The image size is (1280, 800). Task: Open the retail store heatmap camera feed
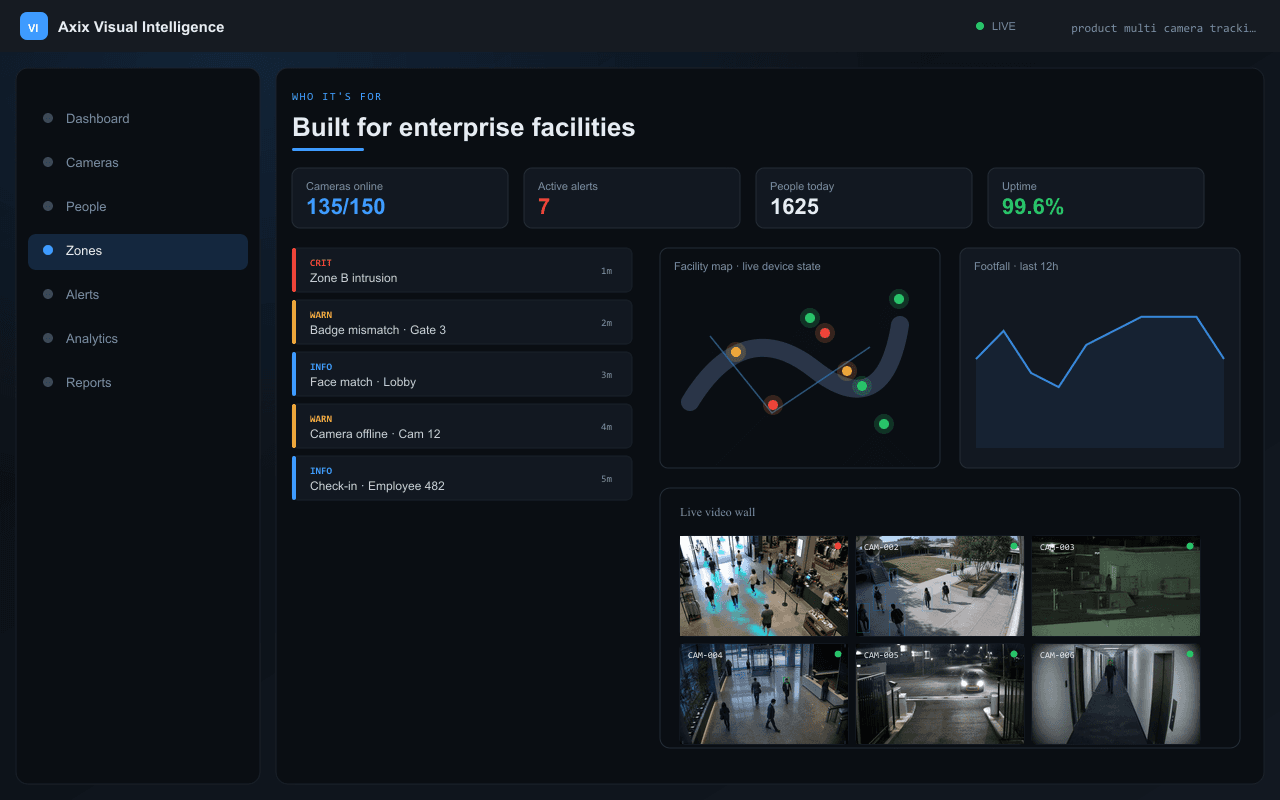764,586
